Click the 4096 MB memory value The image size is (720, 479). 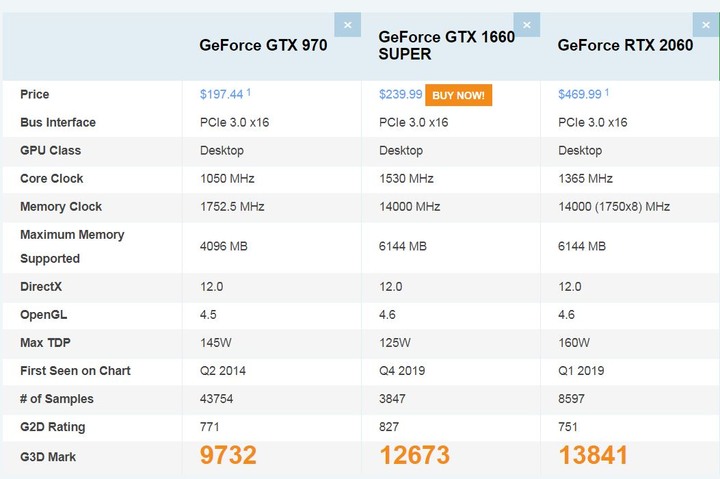click(224, 246)
